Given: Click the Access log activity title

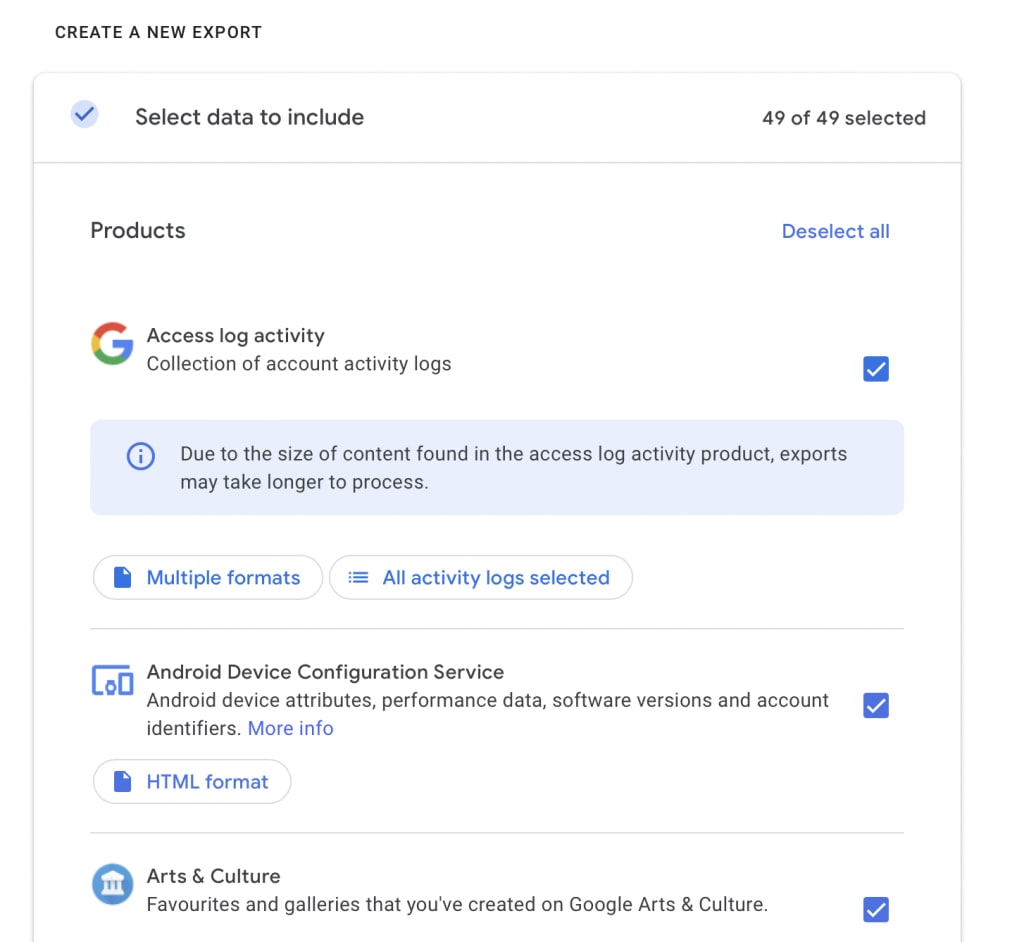Looking at the screenshot, I should click(x=236, y=336).
